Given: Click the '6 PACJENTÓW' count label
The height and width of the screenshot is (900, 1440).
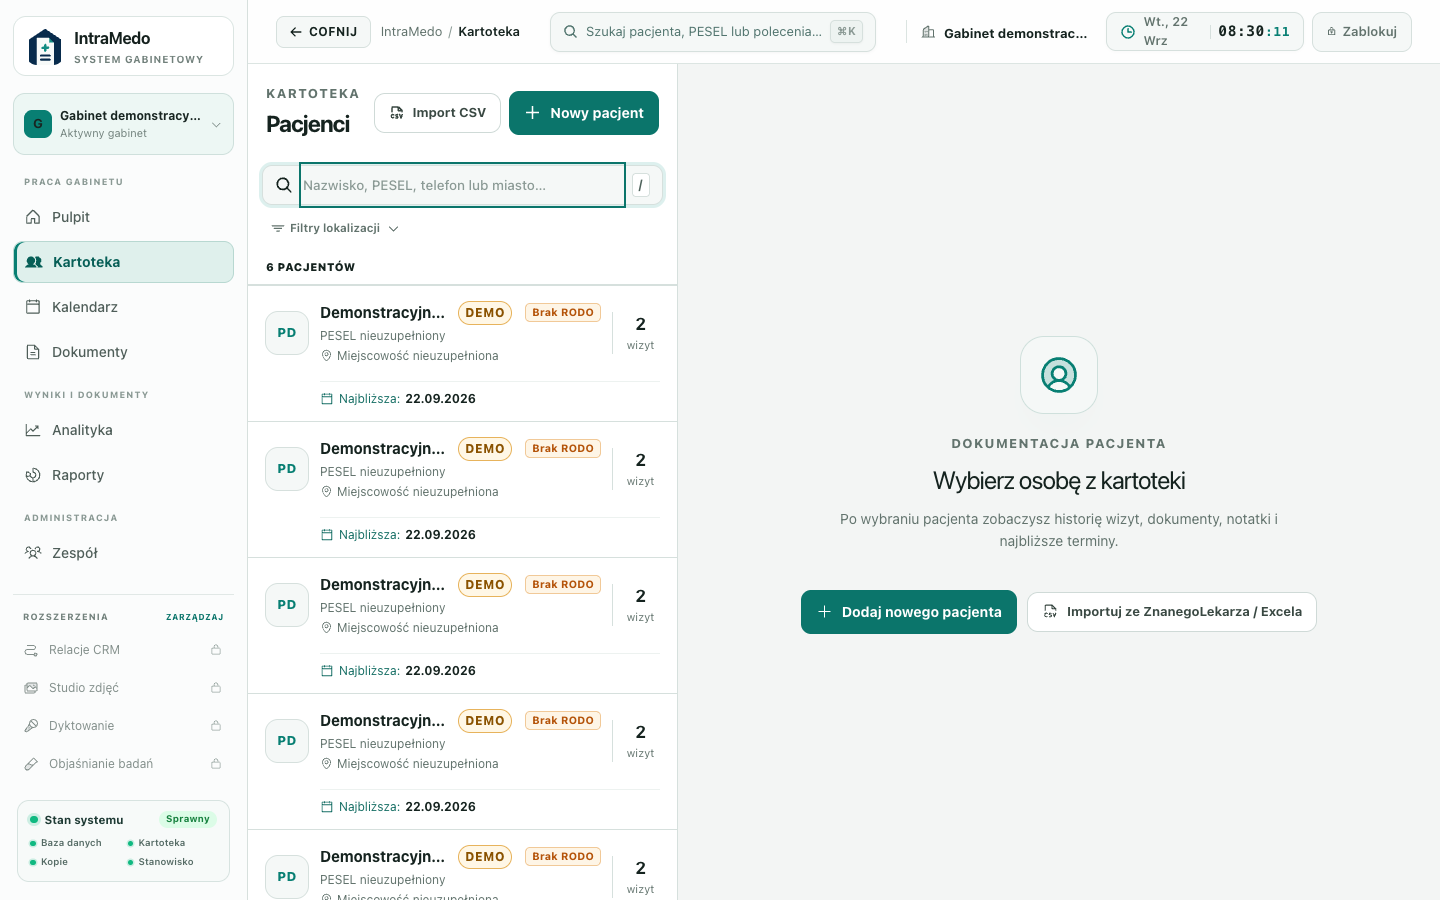Looking at the screenshot, I should coord(311,267).
